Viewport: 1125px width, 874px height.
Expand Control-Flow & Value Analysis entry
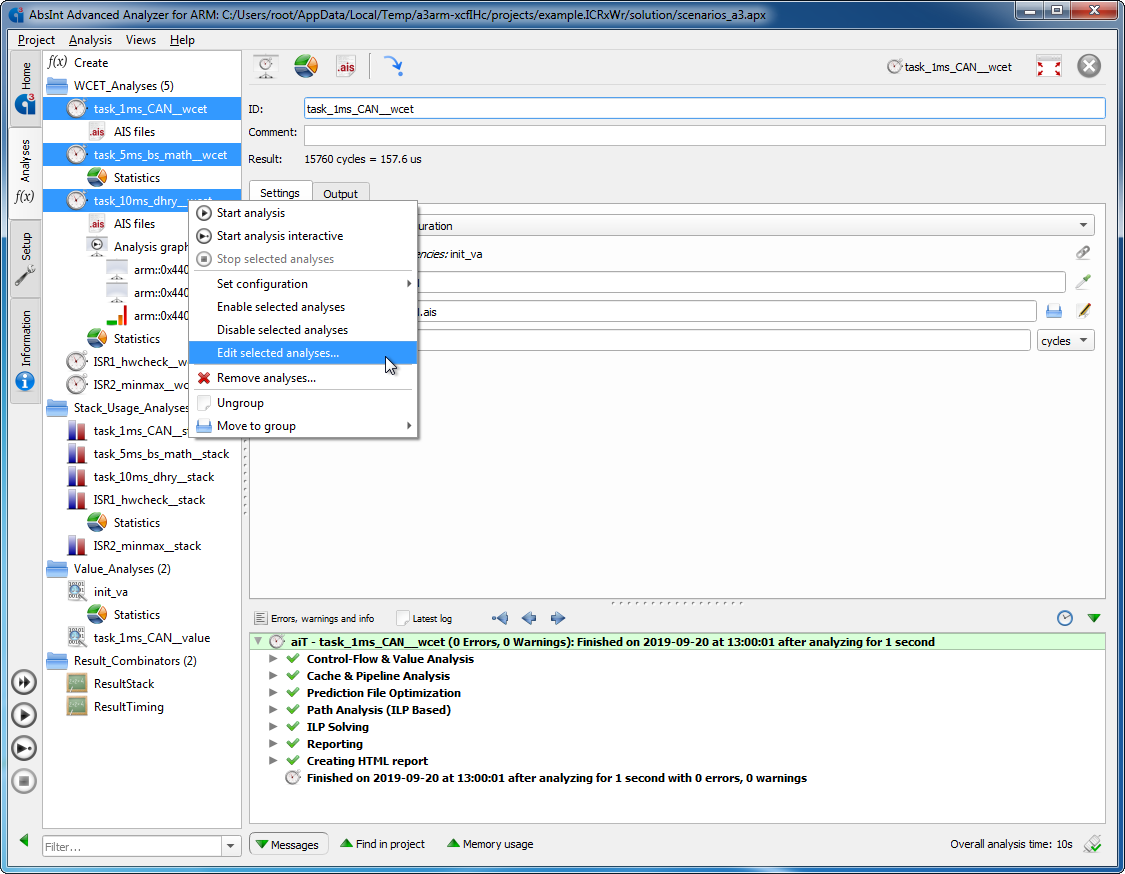pos(273,658)
